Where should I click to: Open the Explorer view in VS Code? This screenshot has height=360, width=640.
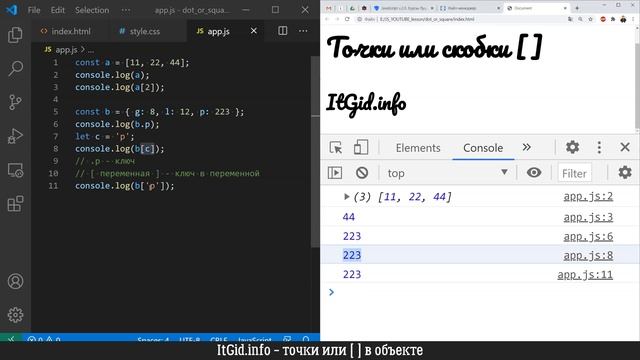pyautogui.click(x=15, y=35)
